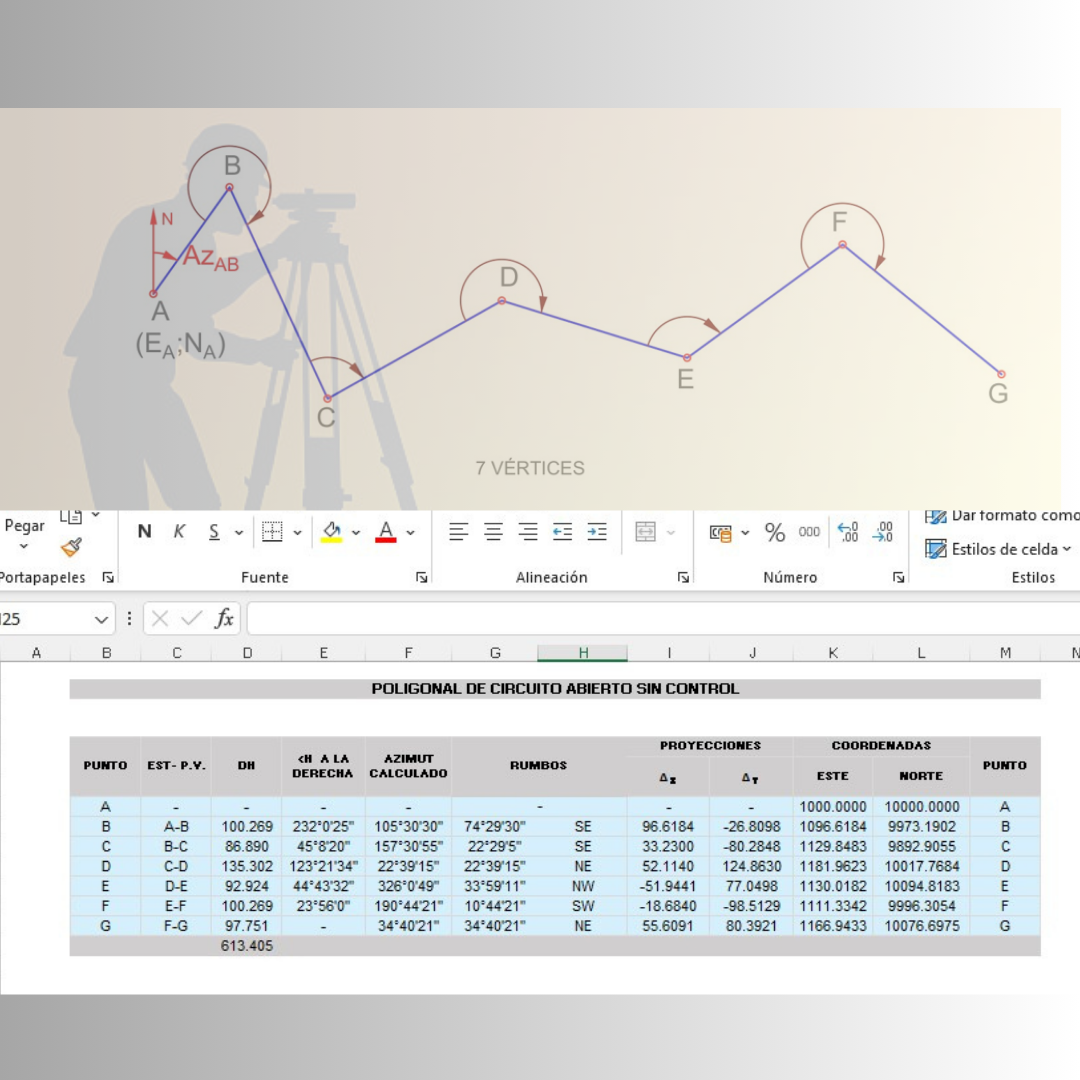Apply the yellow fill color bucket
Viewport: 1080px width, 1080px height.
[x=332, y=532]
